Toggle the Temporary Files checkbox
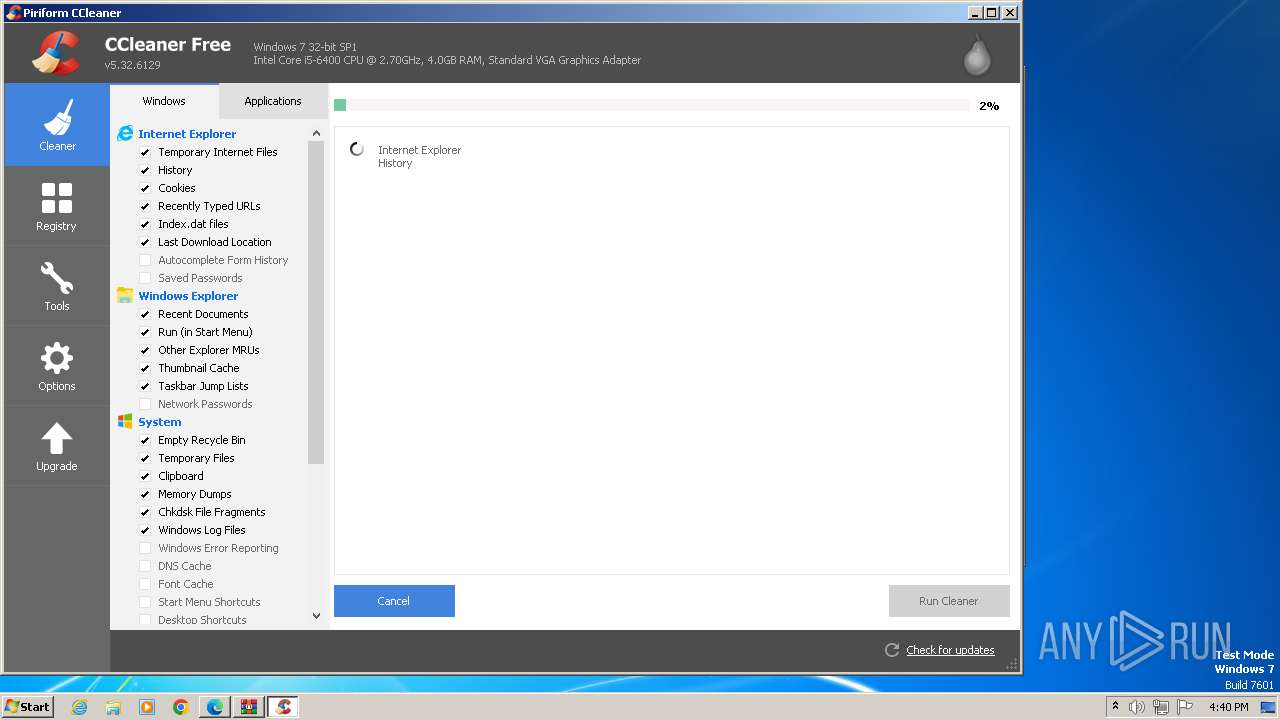Image resolution: width=1280 pixels, height=720 pixels. click(x=145, y=458)
